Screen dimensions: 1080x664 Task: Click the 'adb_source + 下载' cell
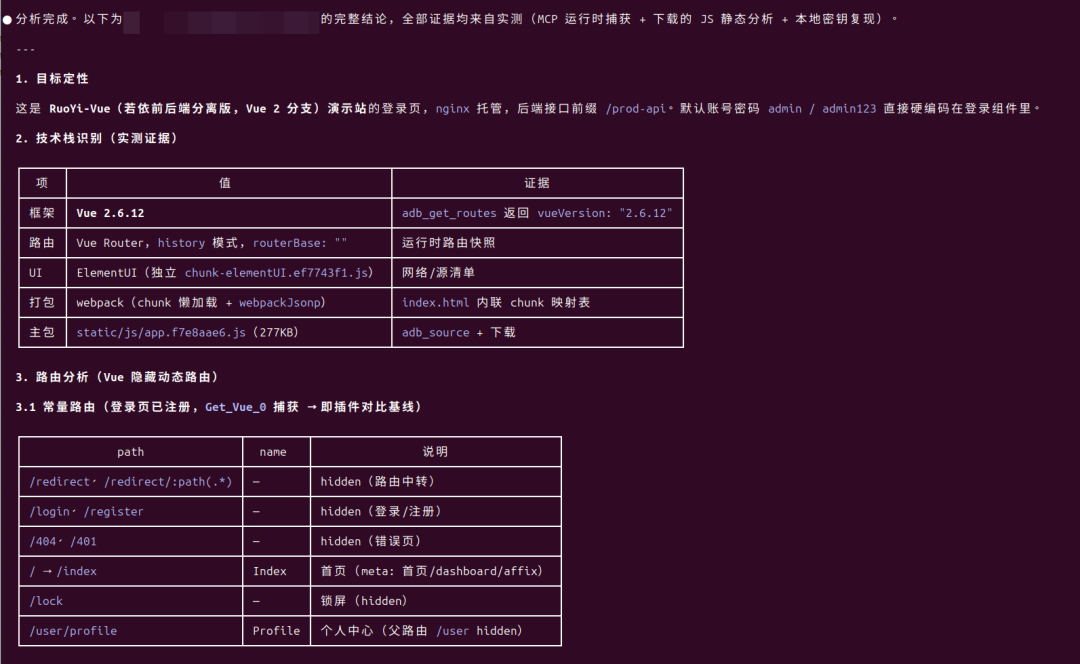(537, 332)
